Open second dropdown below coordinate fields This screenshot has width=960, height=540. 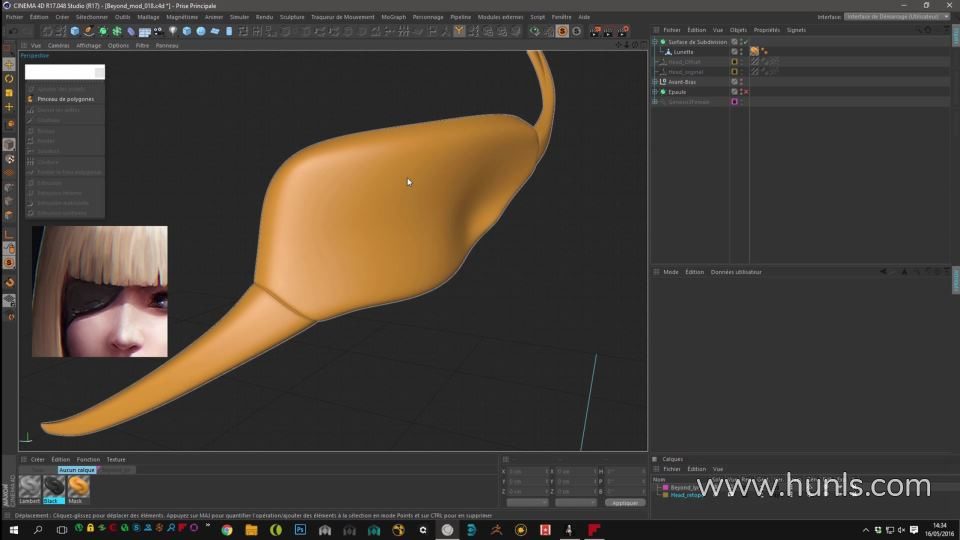pyautogui.click(x=576, y=503)
